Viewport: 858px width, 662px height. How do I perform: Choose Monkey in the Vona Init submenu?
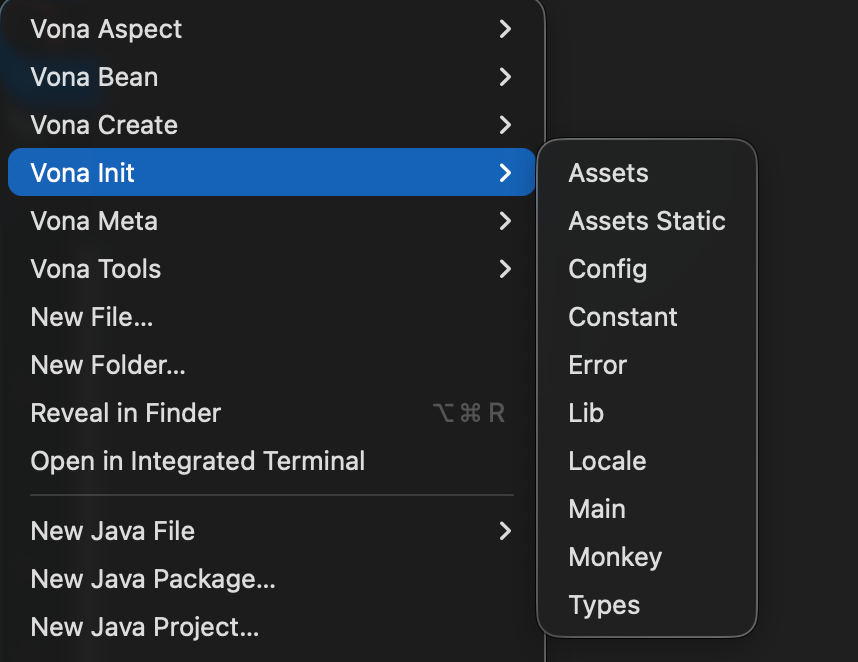[x=615, y=557]
